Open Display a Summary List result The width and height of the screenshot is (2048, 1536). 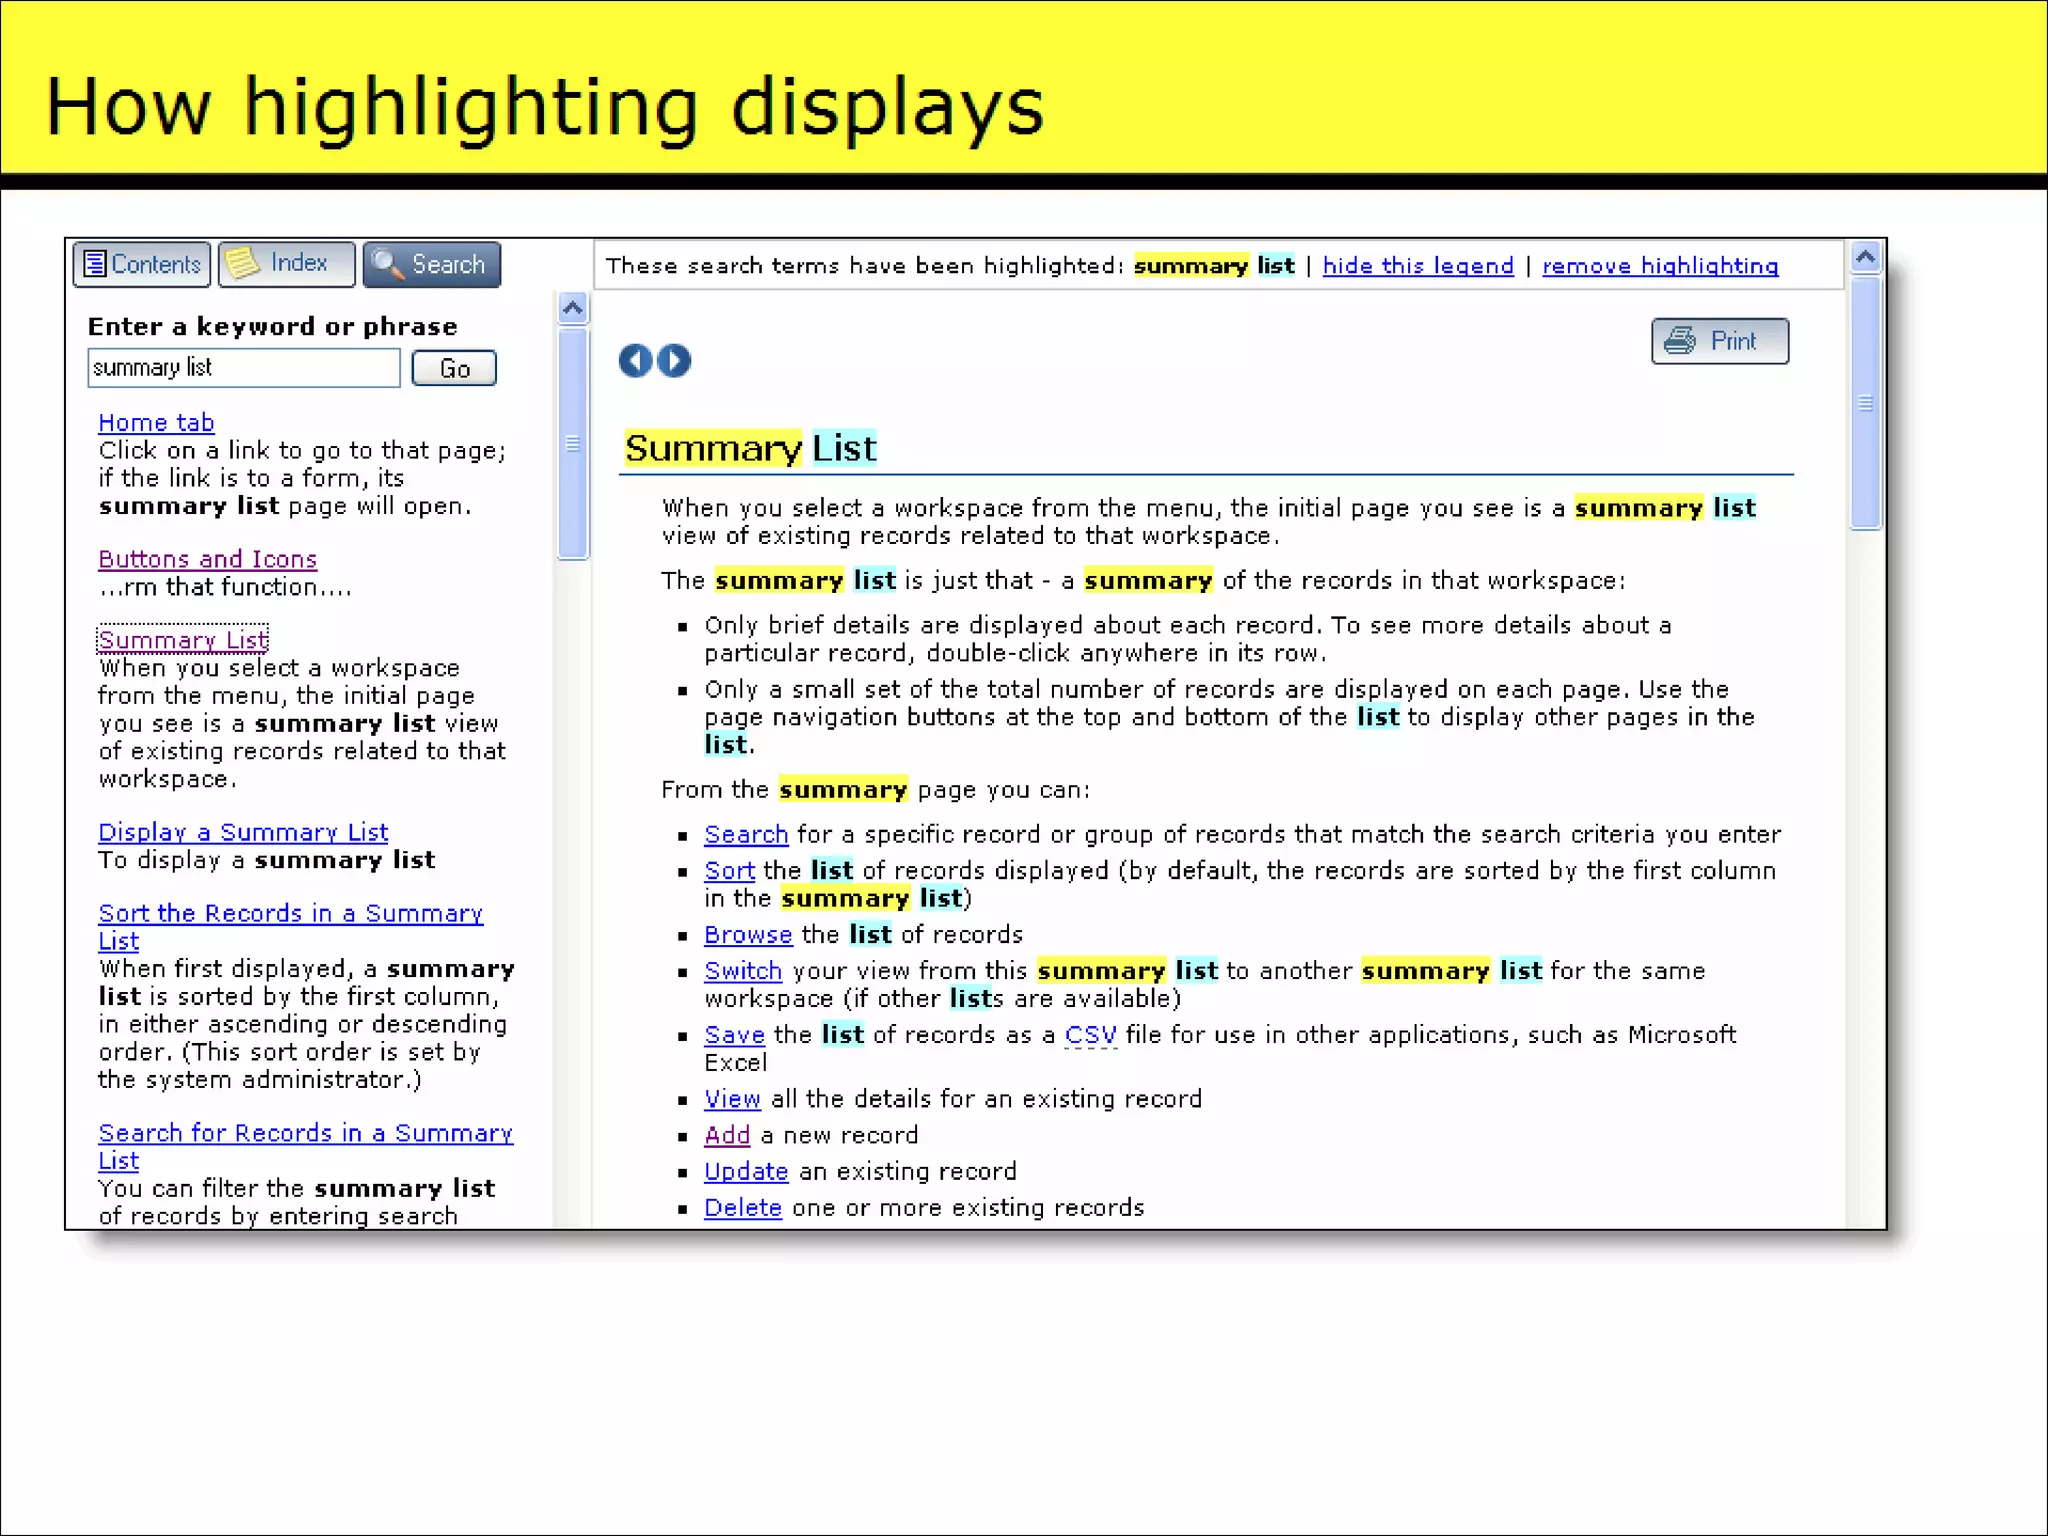tap(243, 832)
